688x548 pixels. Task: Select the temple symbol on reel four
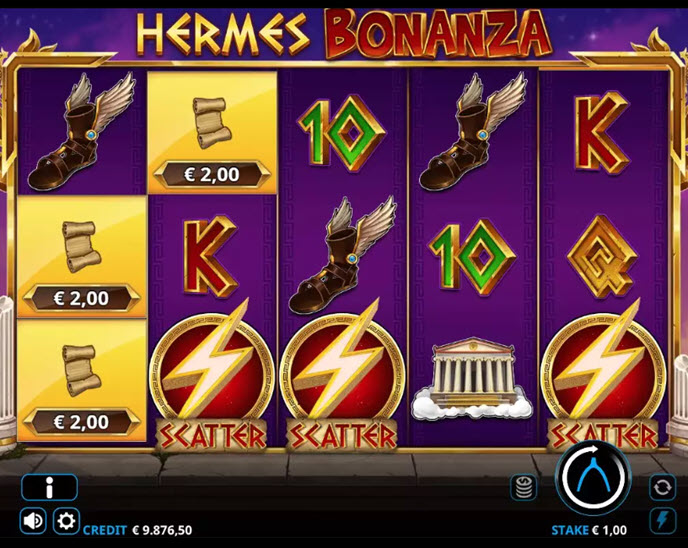pos(473,377)
